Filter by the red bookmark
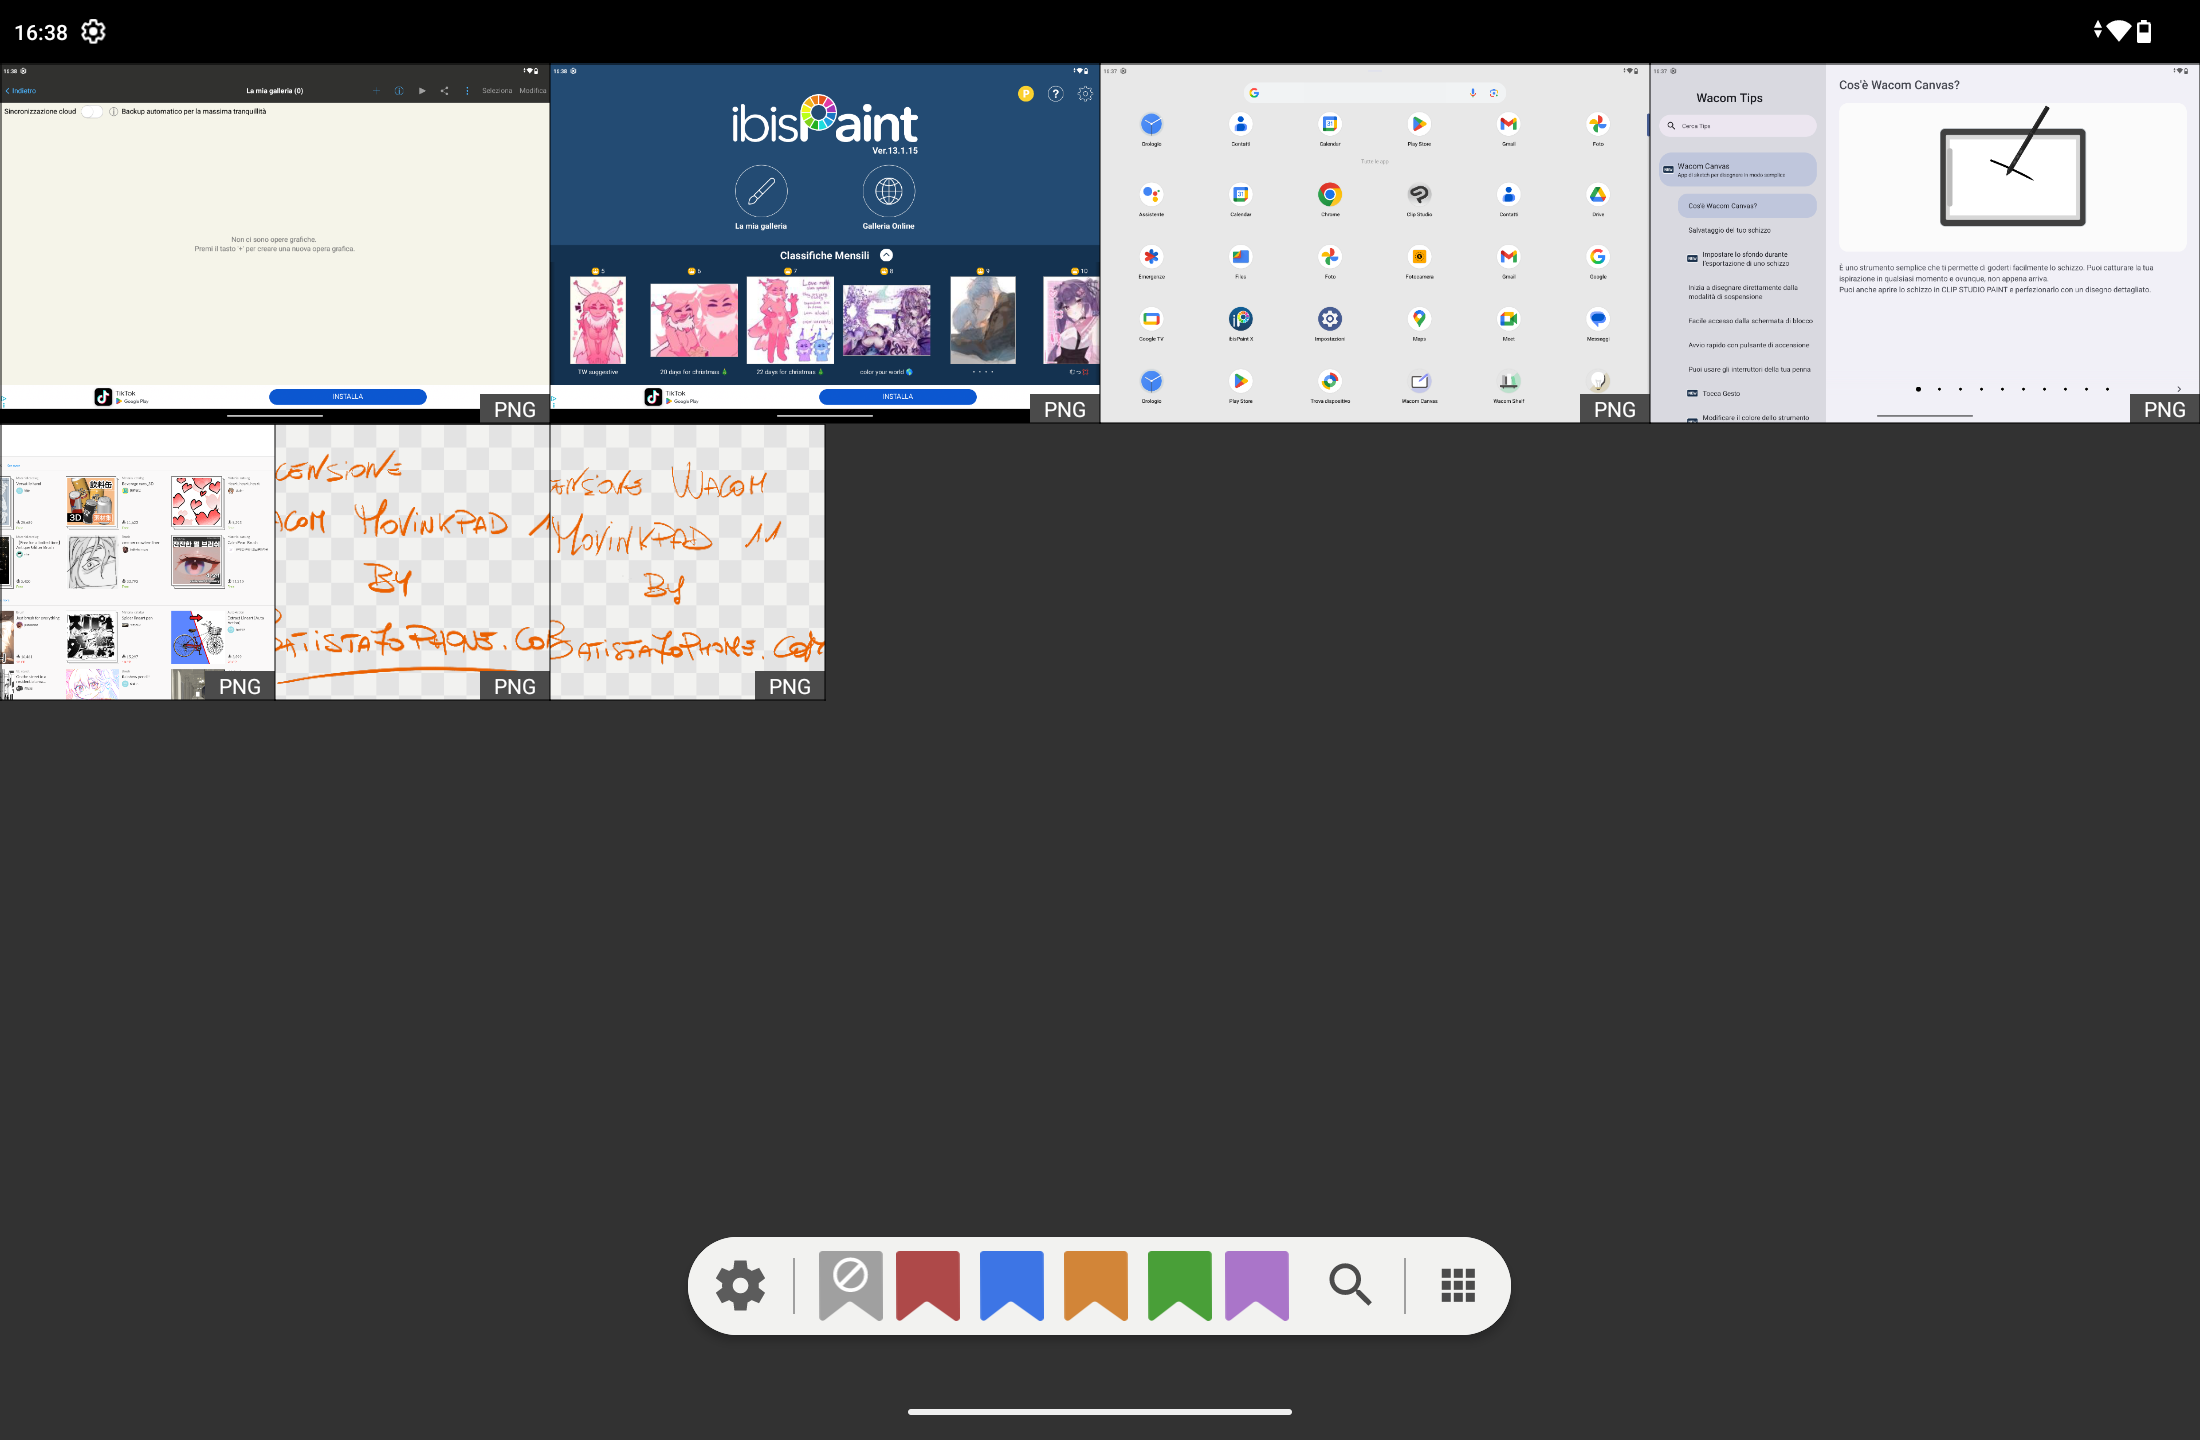Image resolution: width=2200 pixels, height=1440 pixels. (928, 1285)
